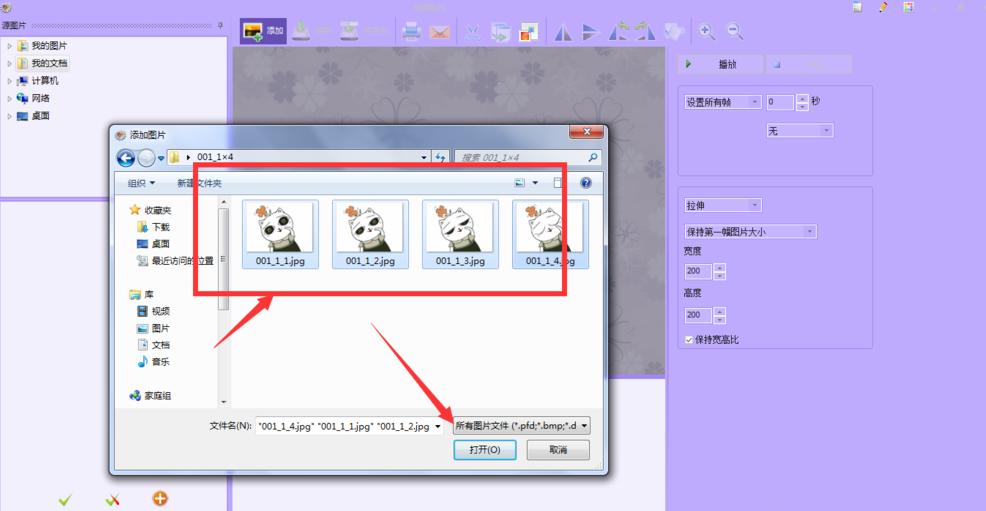Select 下载 in the dialog's favorites list

click(153, 227)
